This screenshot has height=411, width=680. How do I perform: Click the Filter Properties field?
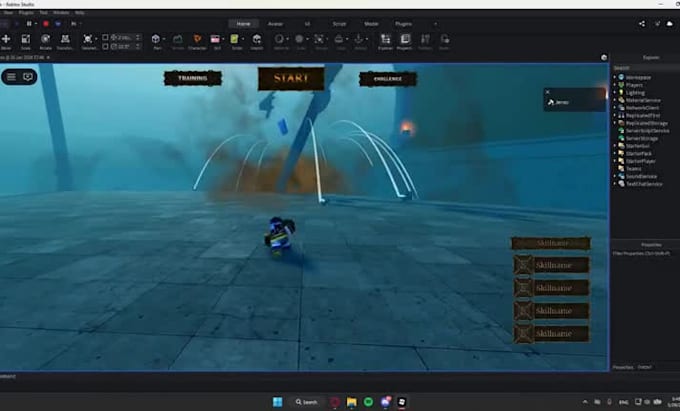pos(646,253)
